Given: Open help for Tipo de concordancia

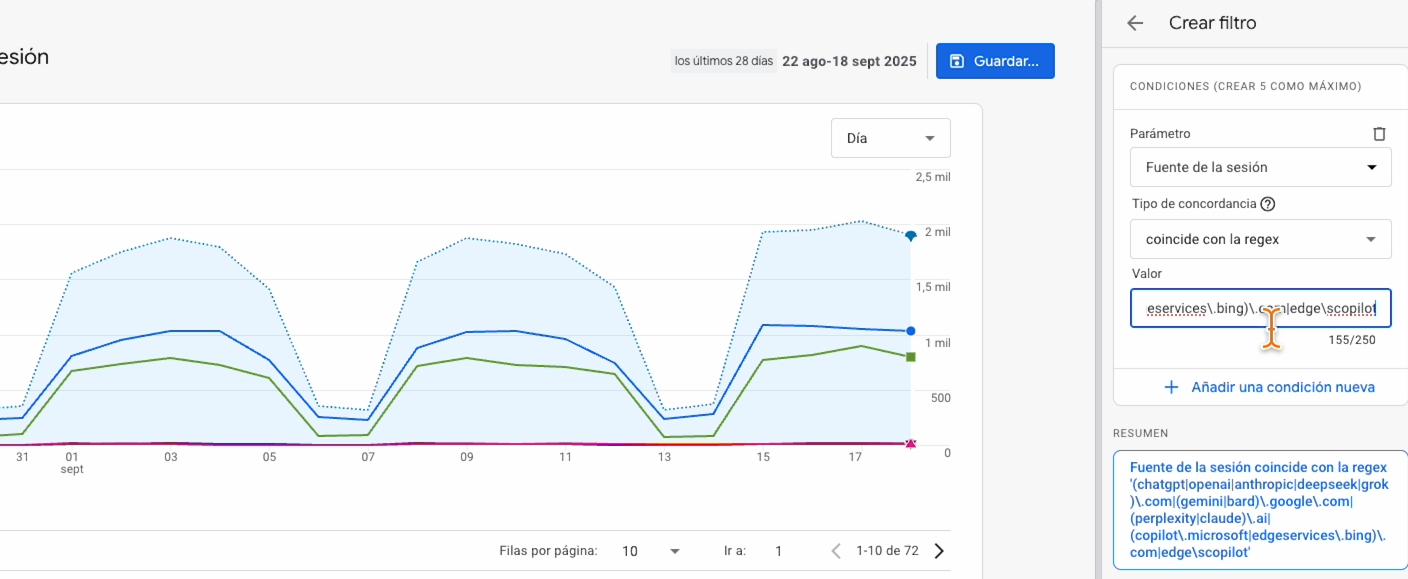Looking at the screenshot, I should [1268, 204].
